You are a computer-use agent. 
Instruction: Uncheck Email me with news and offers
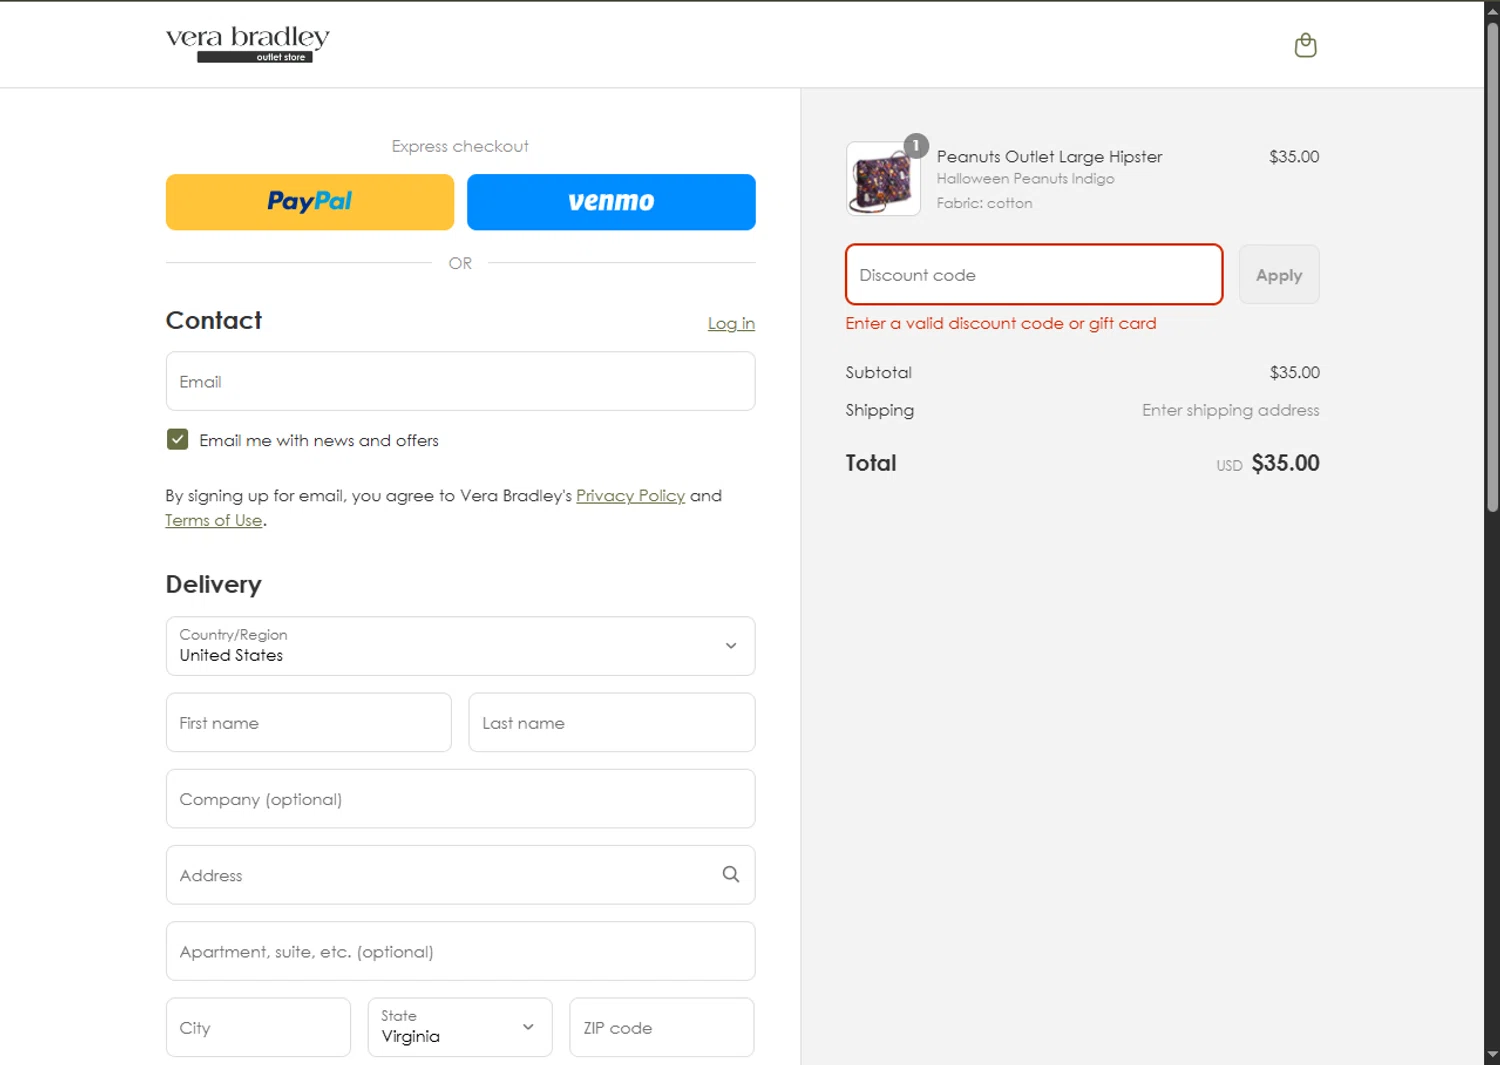(x=178, y=440)
